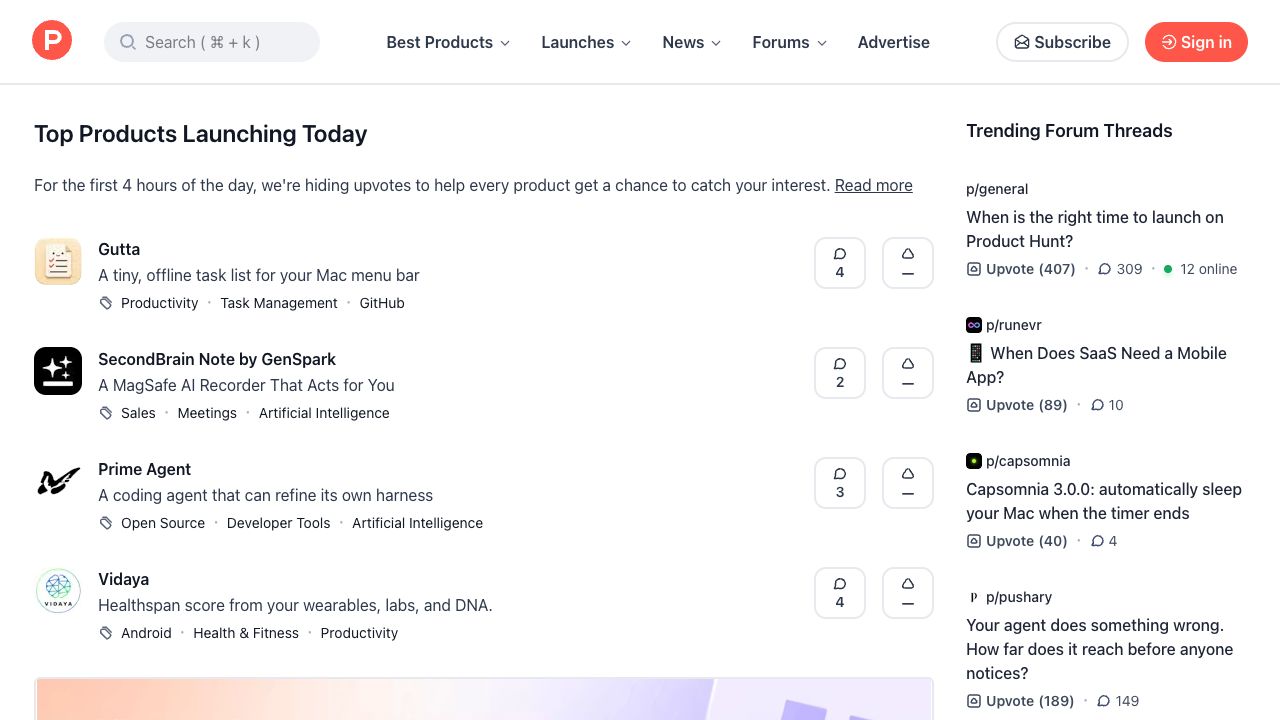Screen dimensions: 1280x720
Task: Open comments for SecondBrain Note
Action: [x=840, y=373]
